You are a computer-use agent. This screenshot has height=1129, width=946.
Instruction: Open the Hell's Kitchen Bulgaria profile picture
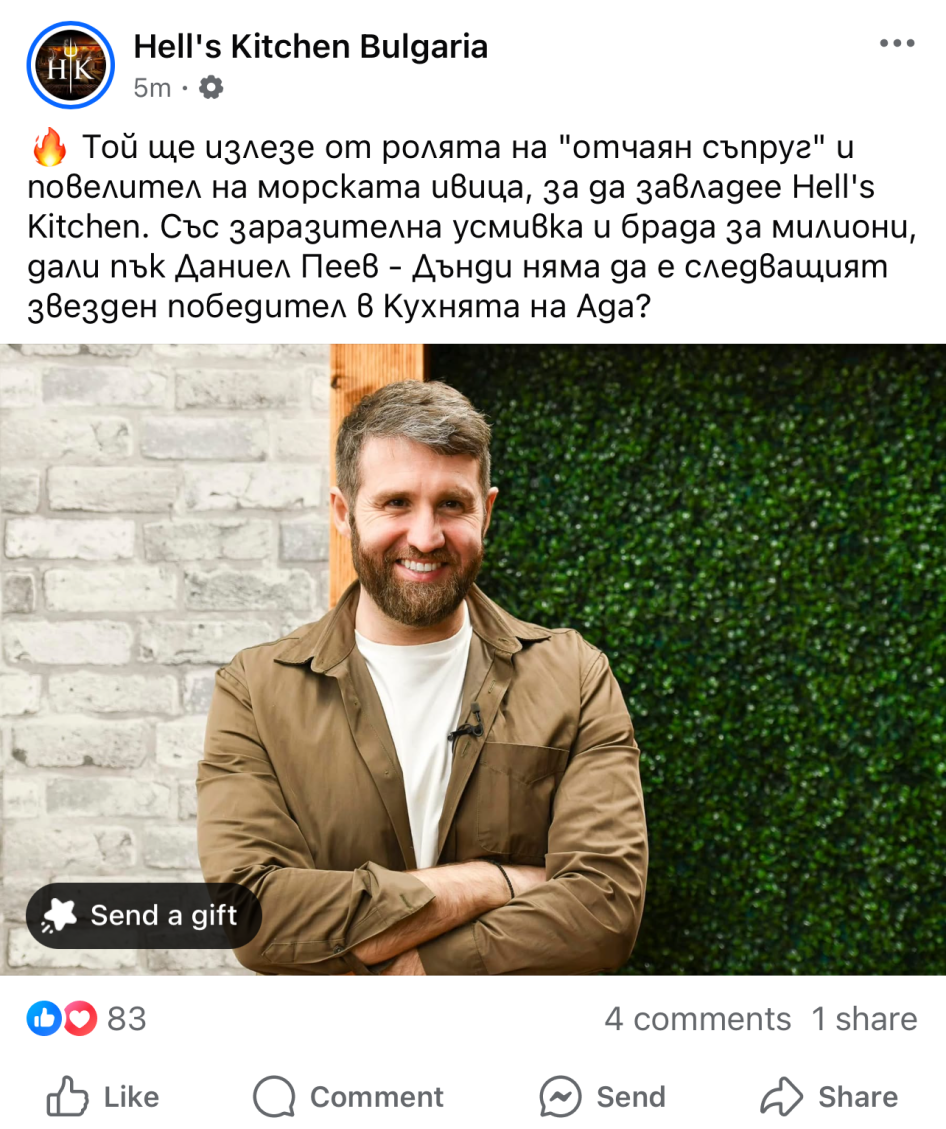(x=71, y=66)
